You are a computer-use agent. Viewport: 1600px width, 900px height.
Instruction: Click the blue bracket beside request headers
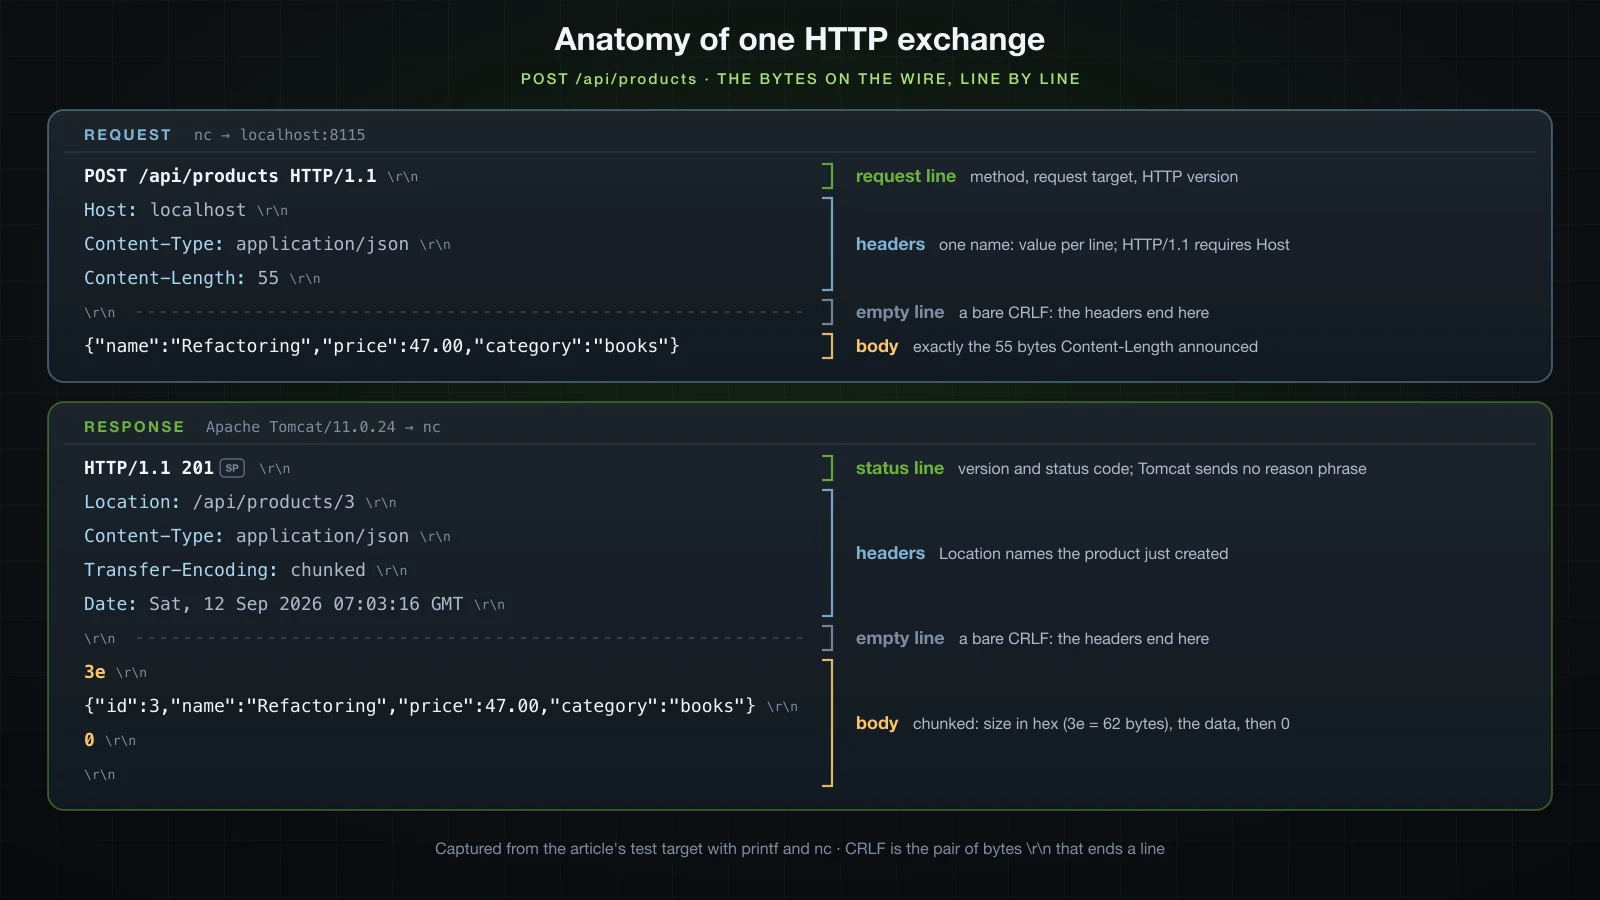[828, 244]
